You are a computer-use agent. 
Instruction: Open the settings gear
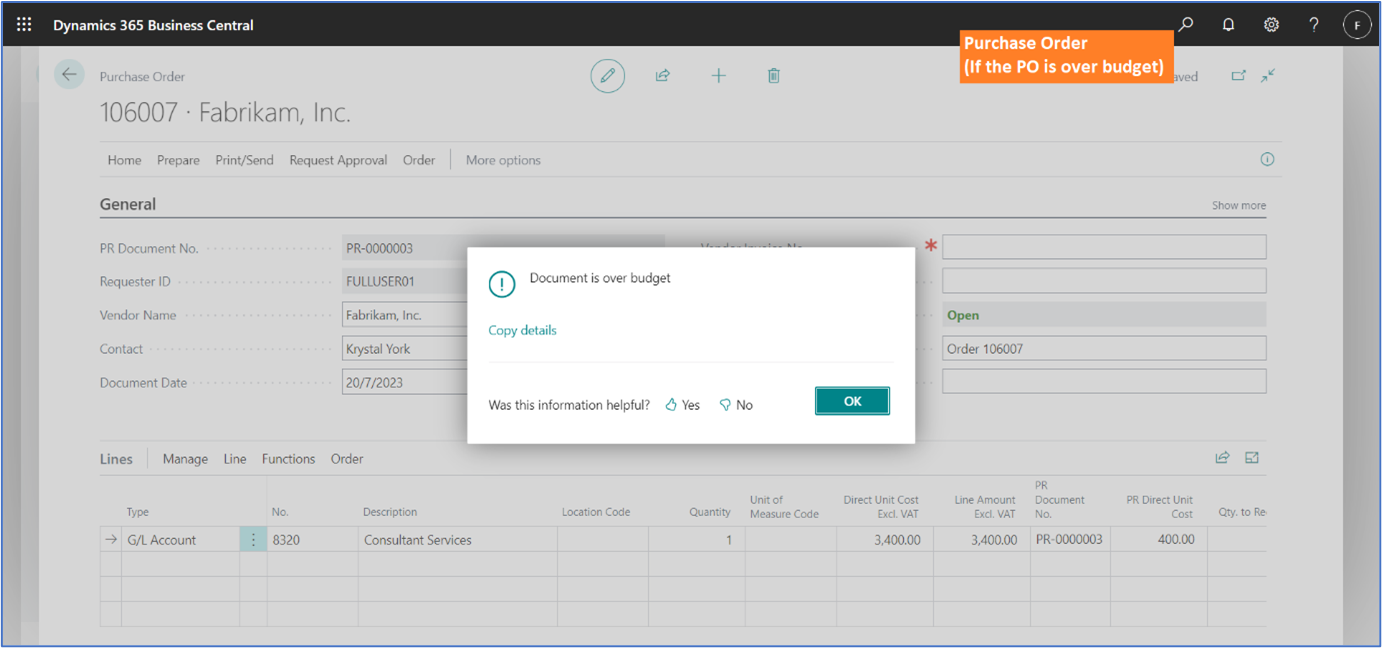pos(1271,24)
